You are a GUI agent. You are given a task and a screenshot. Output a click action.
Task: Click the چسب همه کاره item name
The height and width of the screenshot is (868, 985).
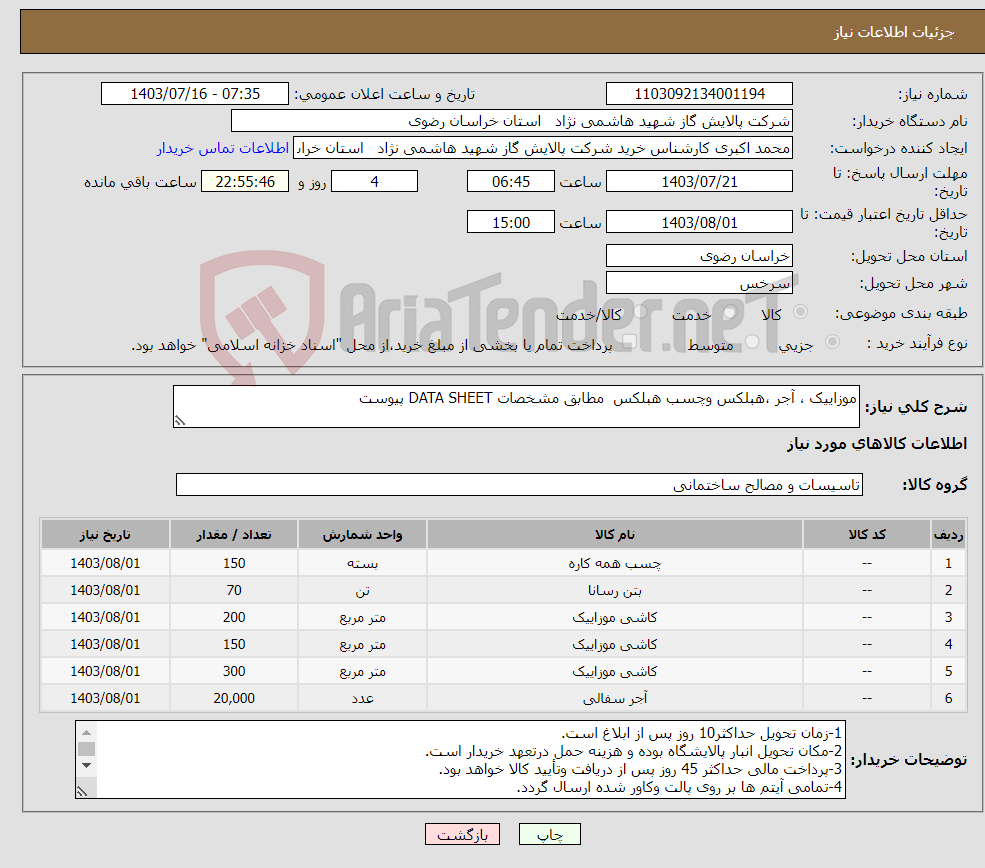614,563
